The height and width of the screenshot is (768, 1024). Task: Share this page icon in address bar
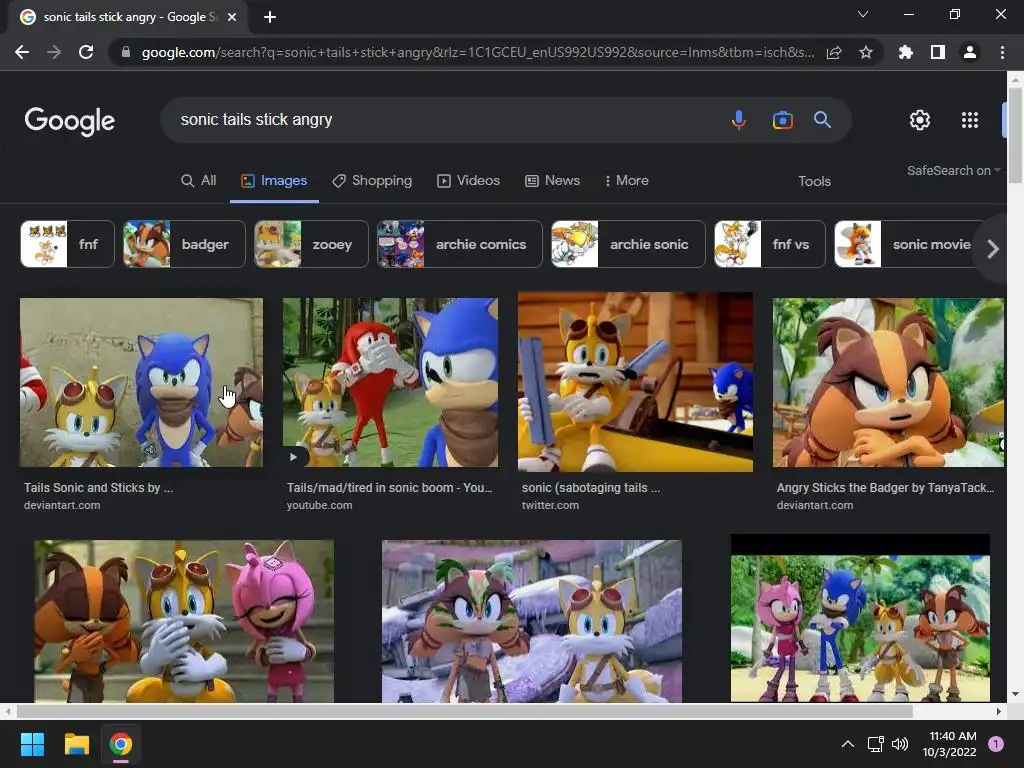[x=834, y=52]
